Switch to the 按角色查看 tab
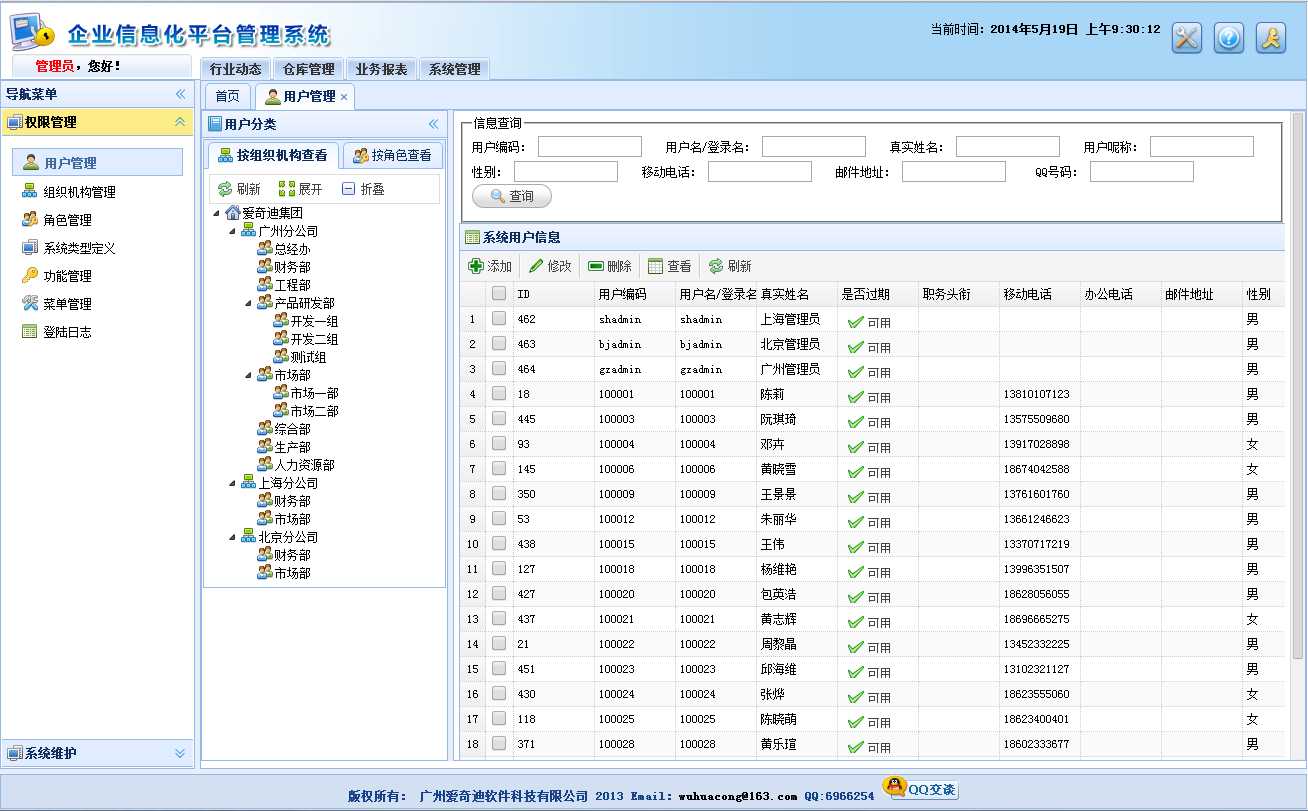Viewport: 1308px width, 811px height. 392,155
